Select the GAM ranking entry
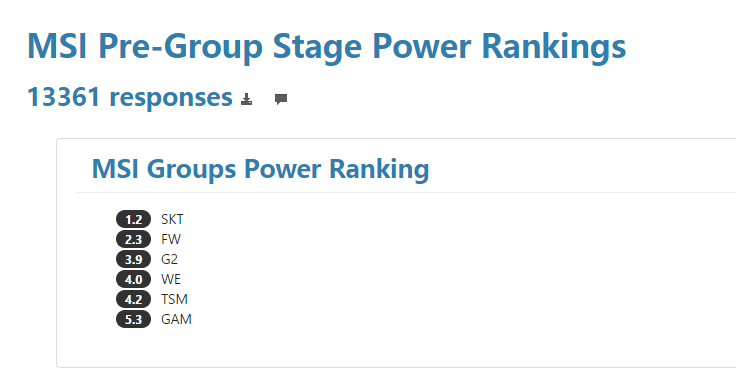 pyautogui.click(x=176, y=319)
